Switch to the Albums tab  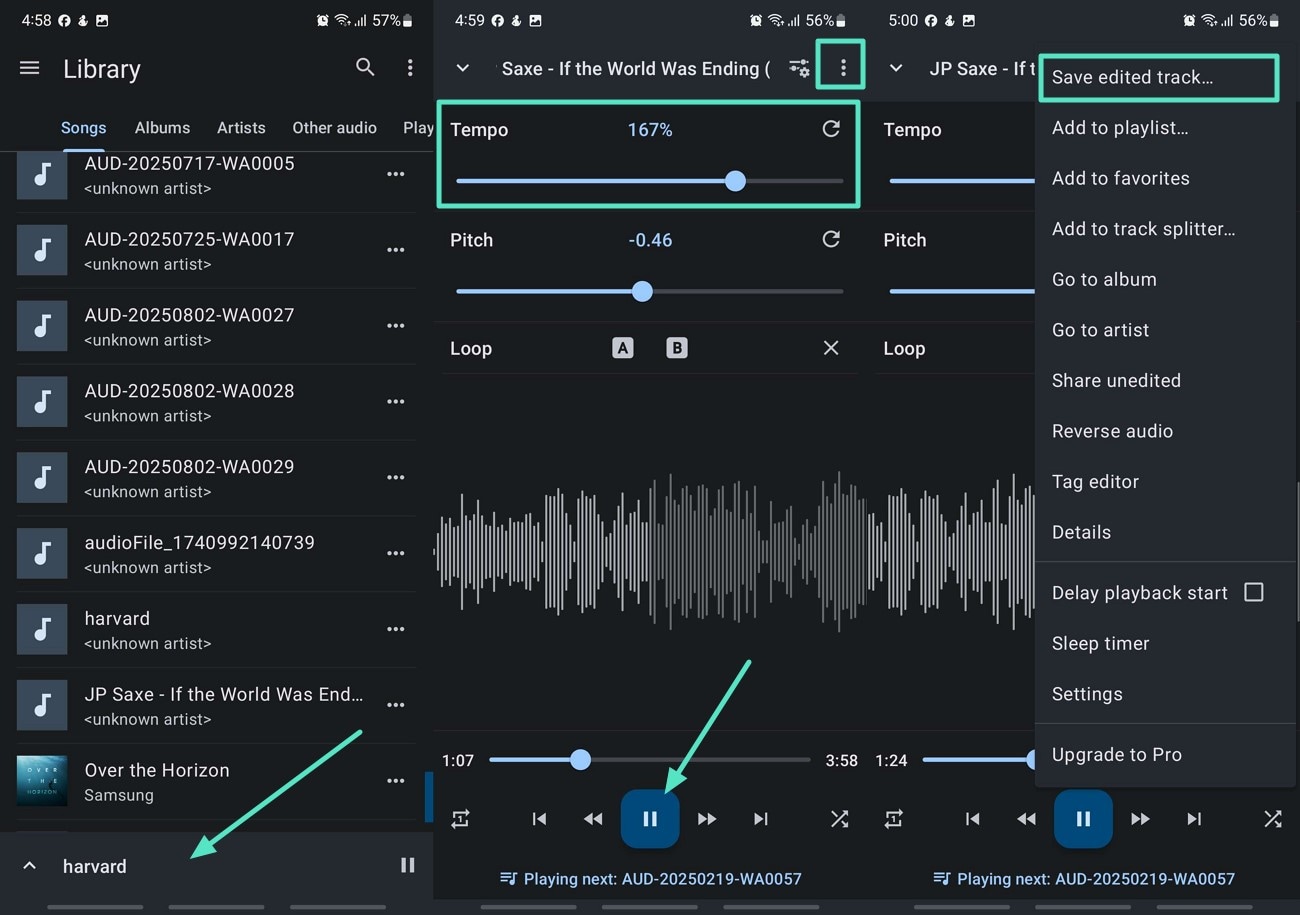[x=162, y=128]
